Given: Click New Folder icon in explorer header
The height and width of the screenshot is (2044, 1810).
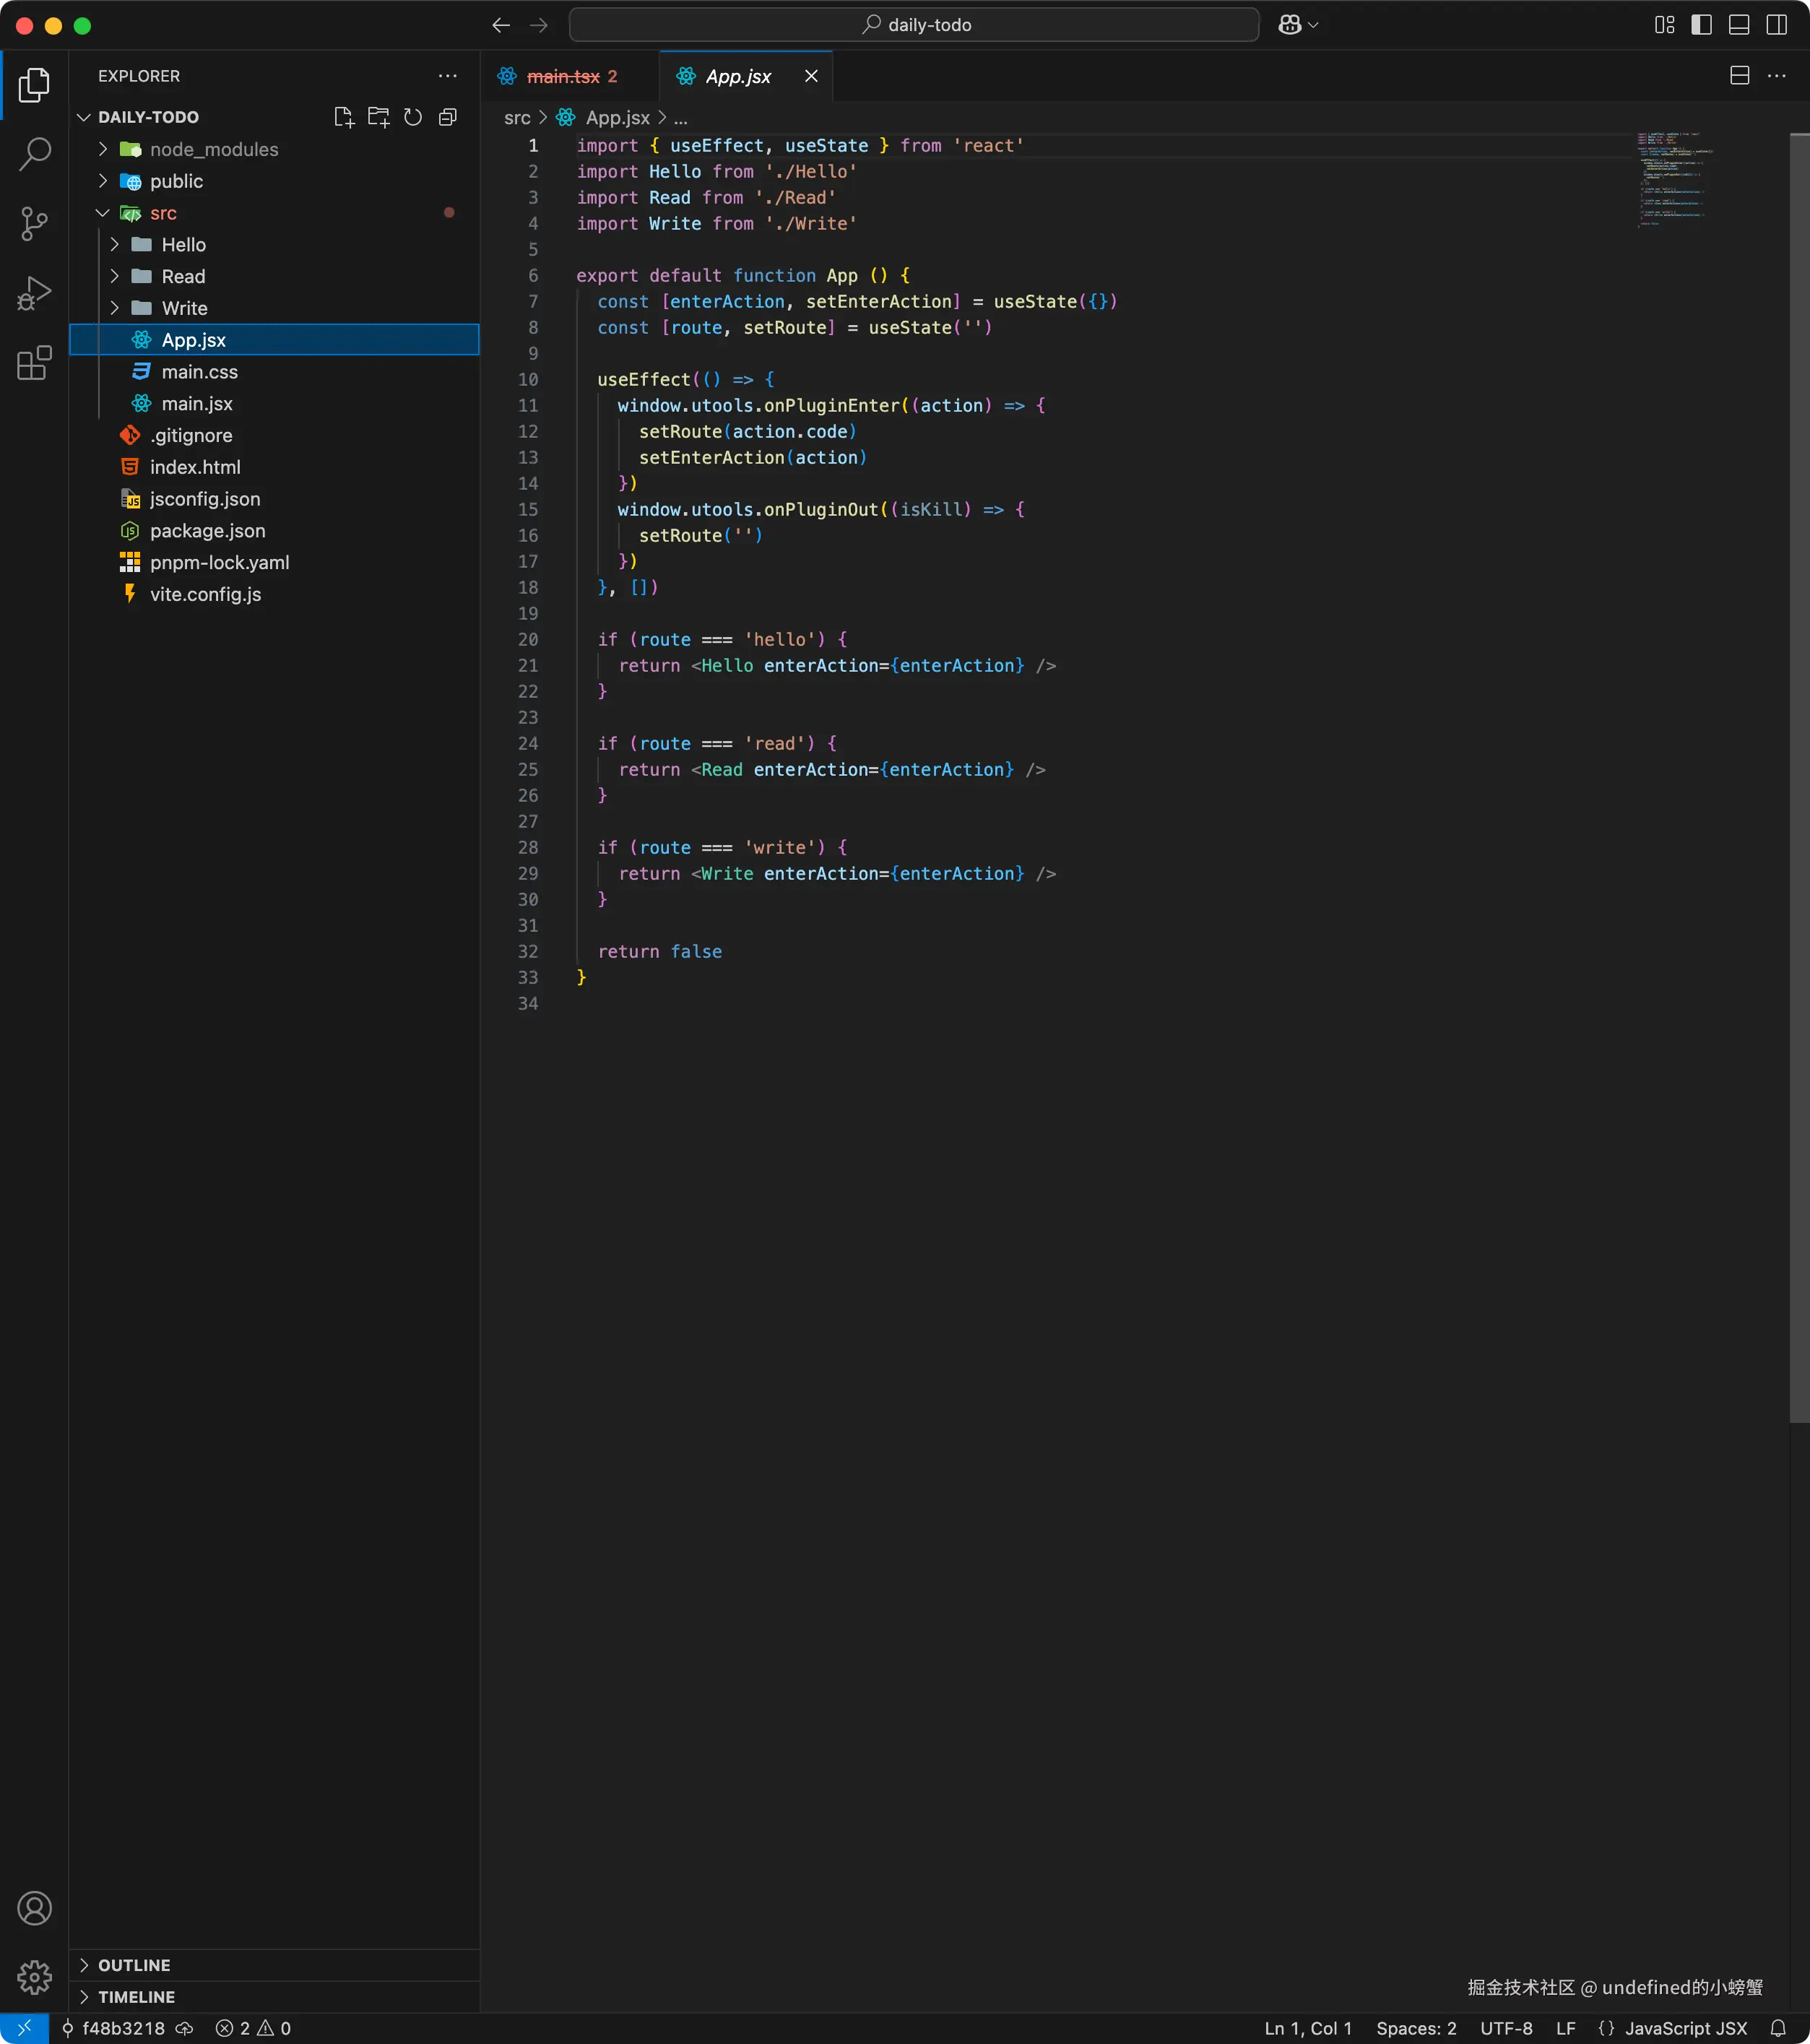Looking at the screenshot, I should pos(378,117).
